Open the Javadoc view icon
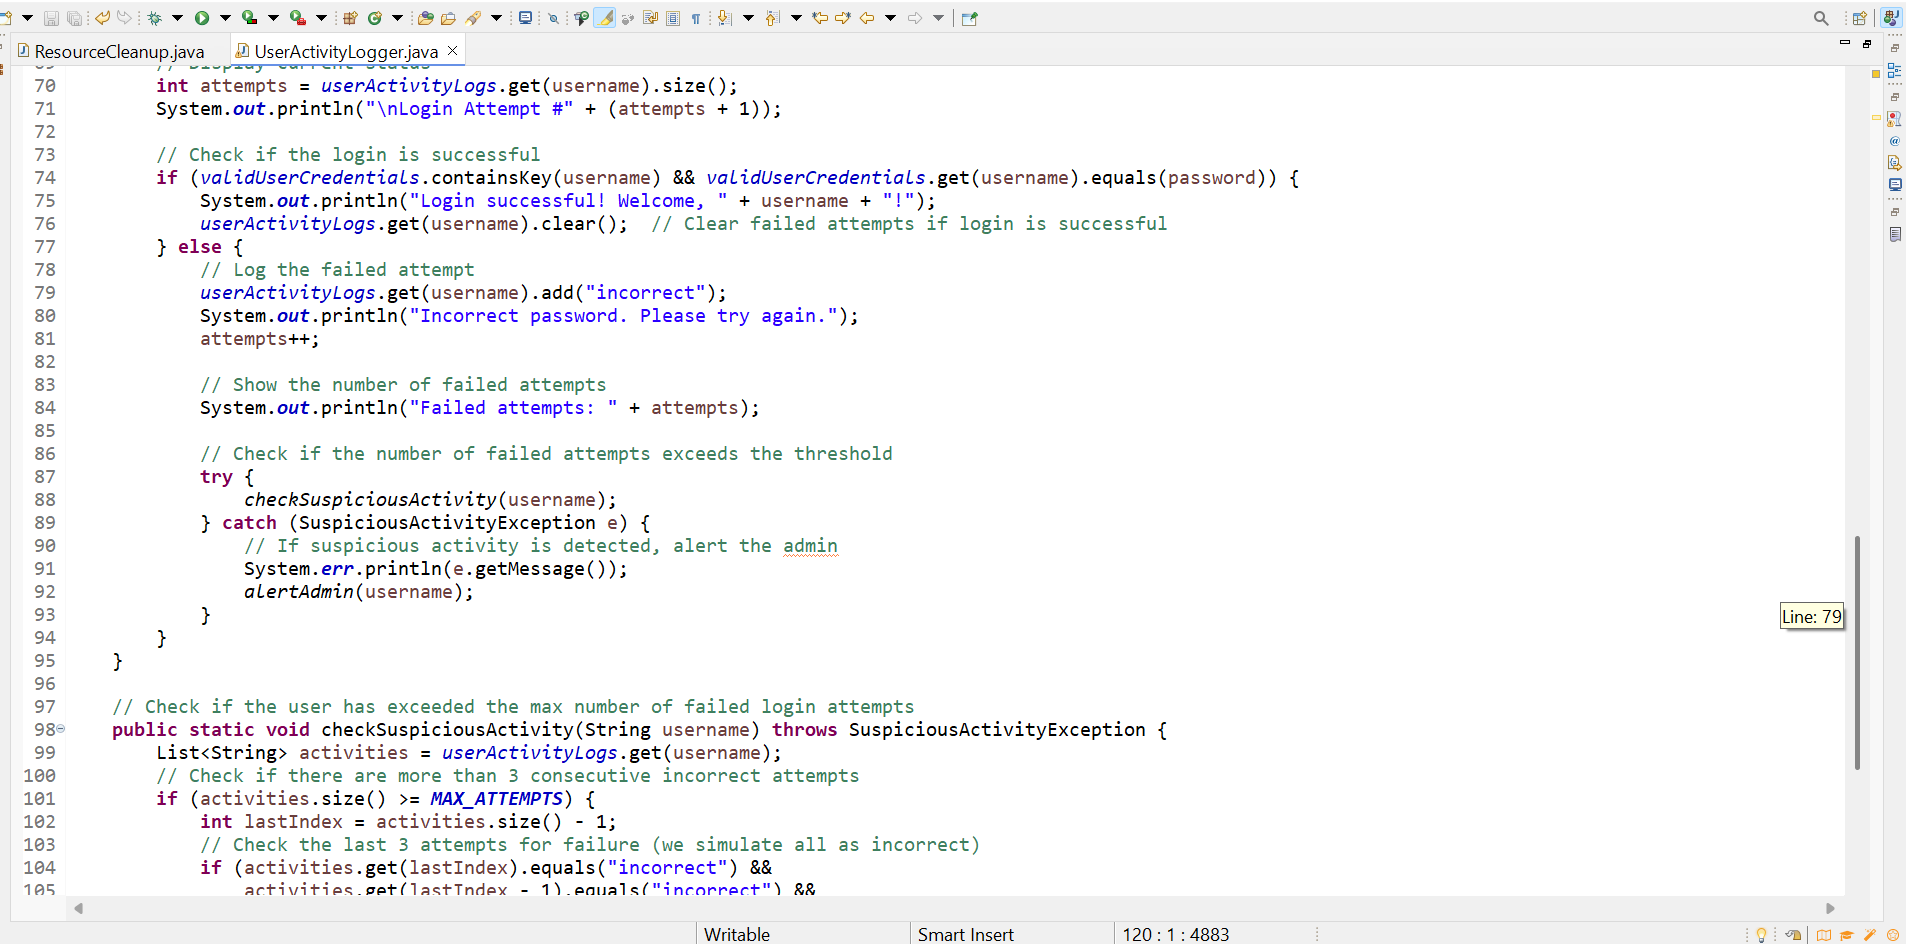The width and height of the screenshot is (1906, 944). coord(1894,141)
